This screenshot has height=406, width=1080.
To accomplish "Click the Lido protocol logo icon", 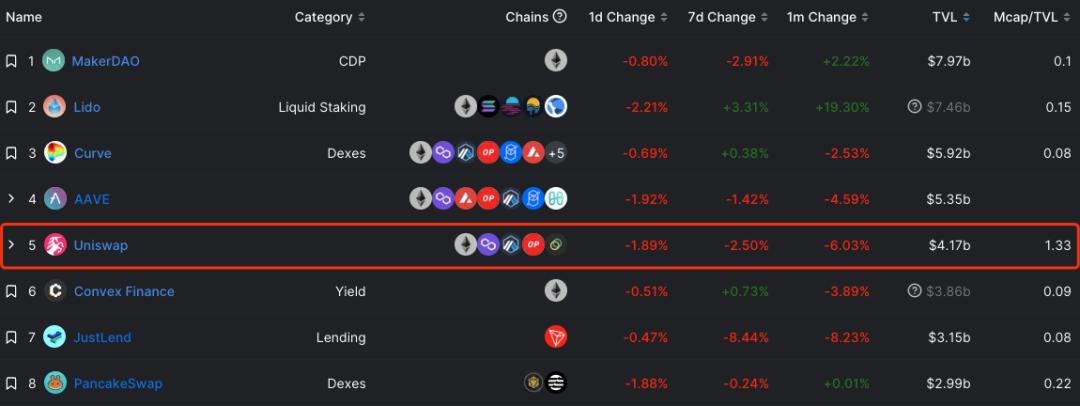I will click(x=55, y=107).
